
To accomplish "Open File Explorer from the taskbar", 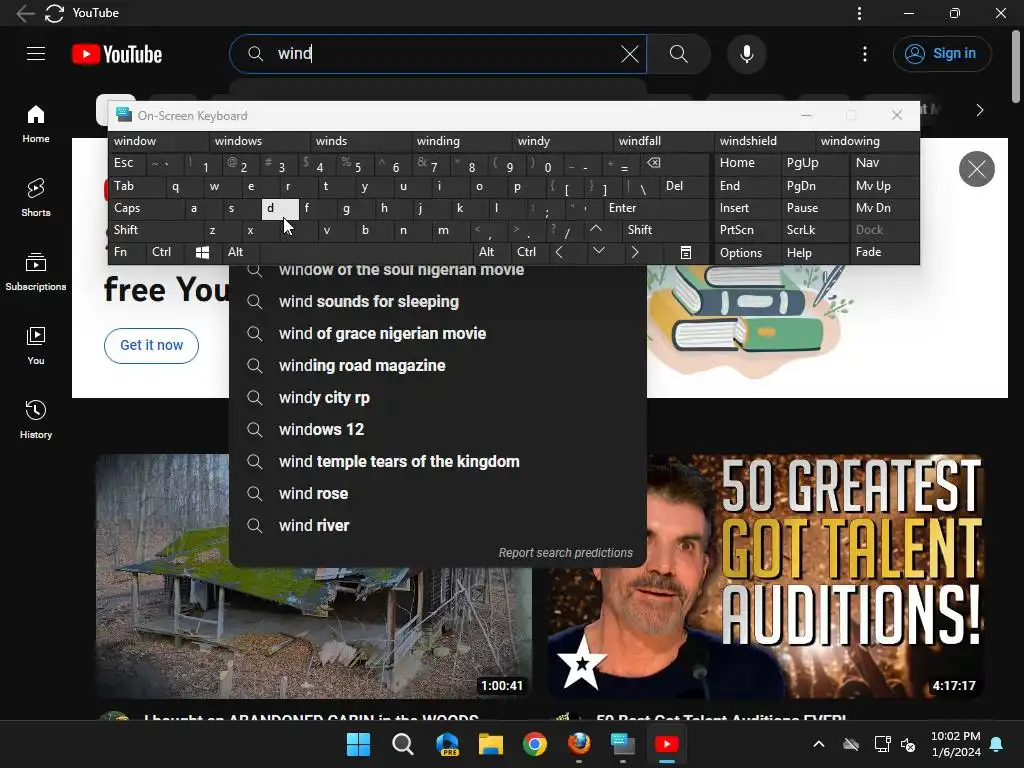I will pos(490,744).
